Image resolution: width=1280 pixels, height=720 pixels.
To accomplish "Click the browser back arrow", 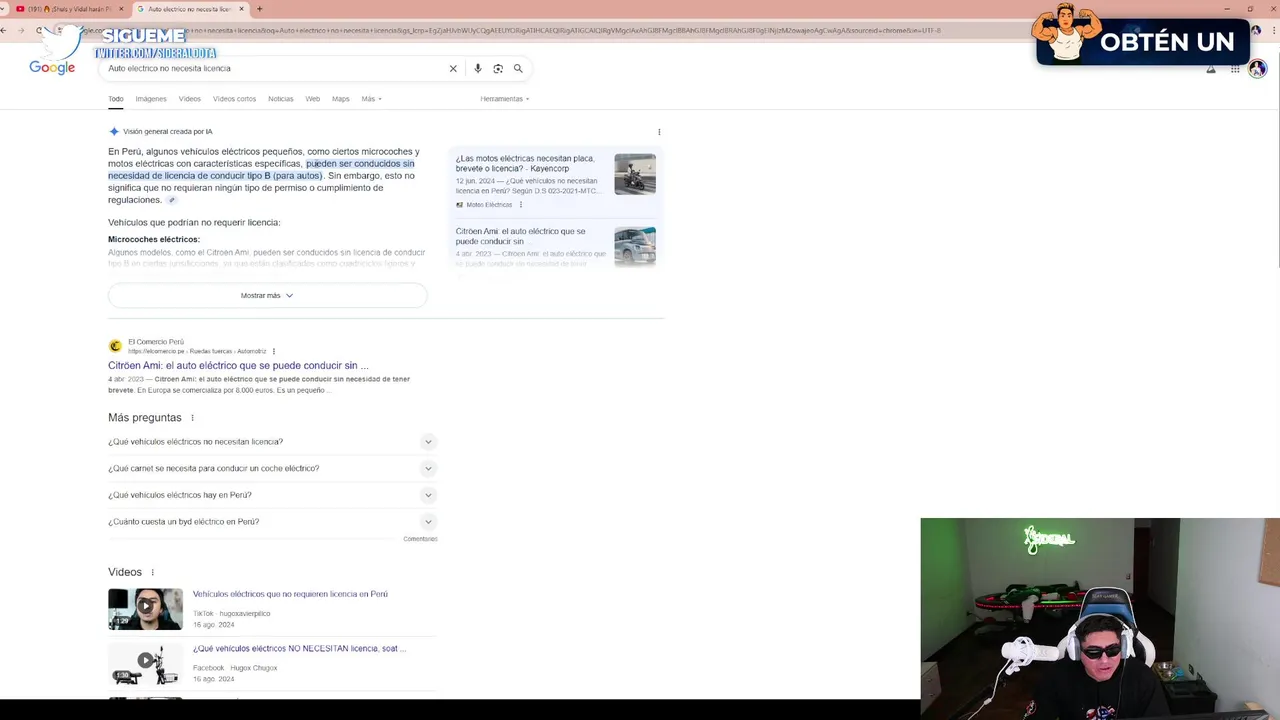I will coord(4,30).
